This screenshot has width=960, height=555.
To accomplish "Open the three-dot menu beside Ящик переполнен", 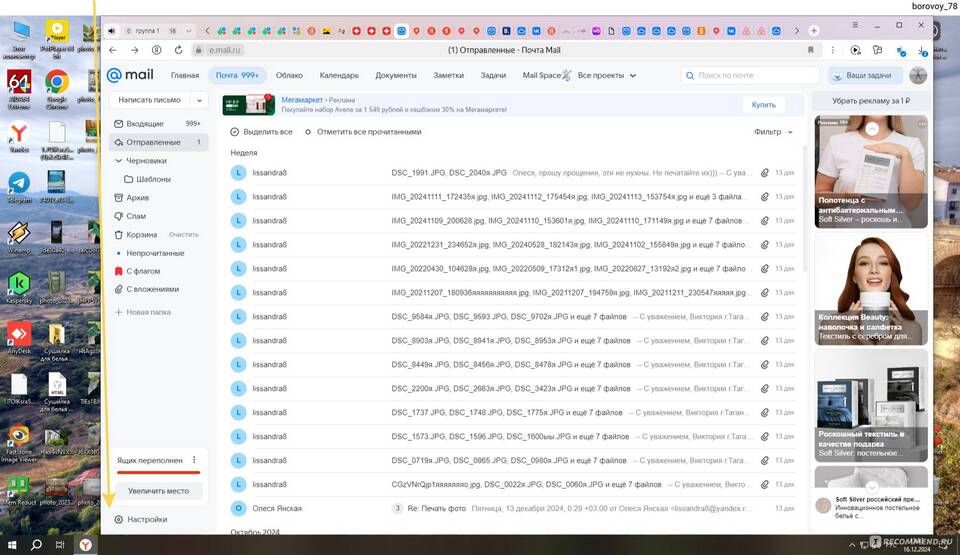I will (x=194, y=460).
